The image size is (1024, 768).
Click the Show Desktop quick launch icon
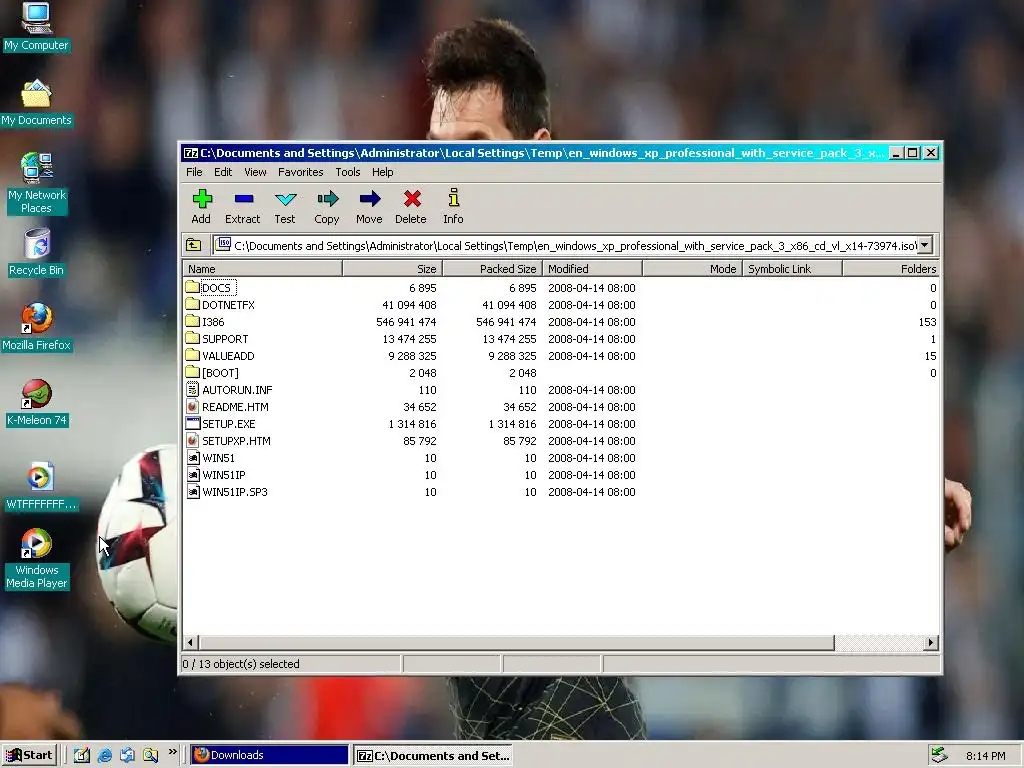(82, 755)
